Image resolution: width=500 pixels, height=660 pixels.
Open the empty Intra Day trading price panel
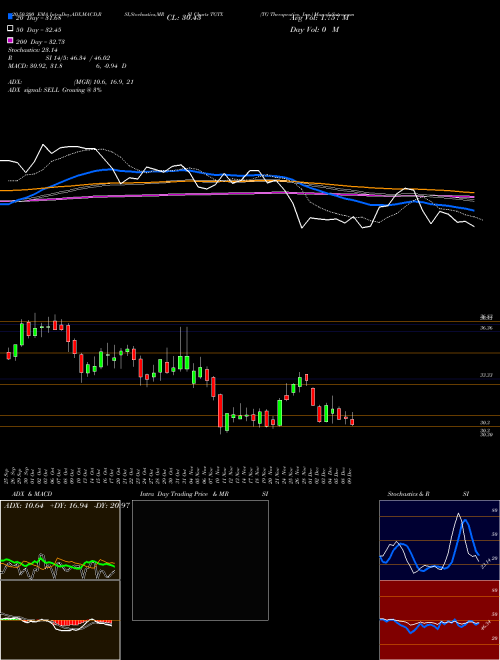pyautogui.click(x=200, y=560)
